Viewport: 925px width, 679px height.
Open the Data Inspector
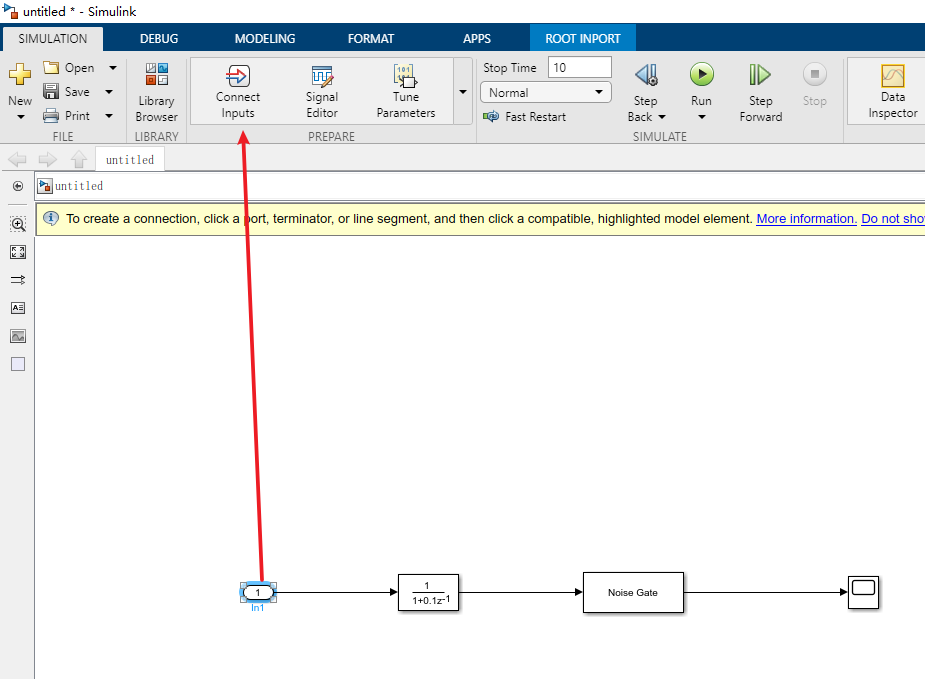coord(893,91)
